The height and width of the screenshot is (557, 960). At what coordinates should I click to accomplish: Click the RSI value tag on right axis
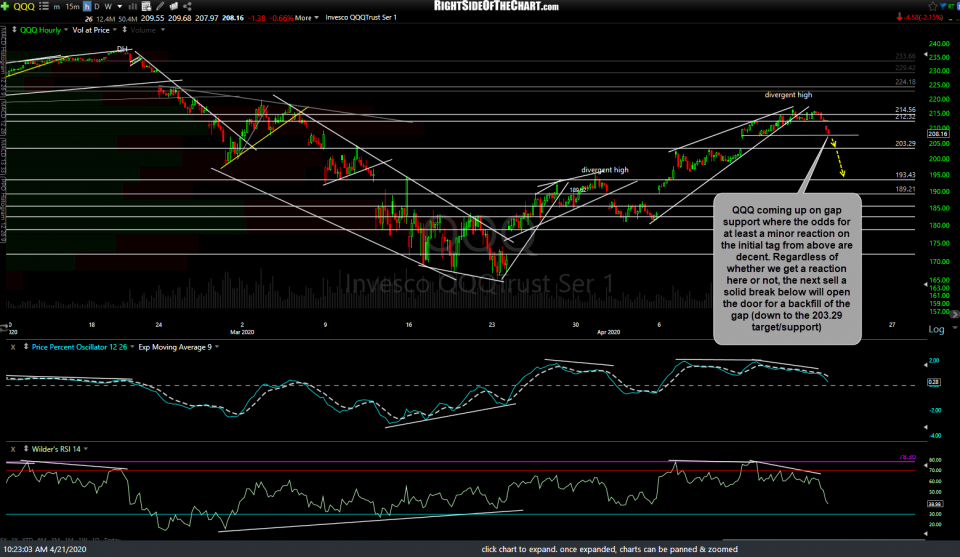pyautogui.click(x=934, y=504)
